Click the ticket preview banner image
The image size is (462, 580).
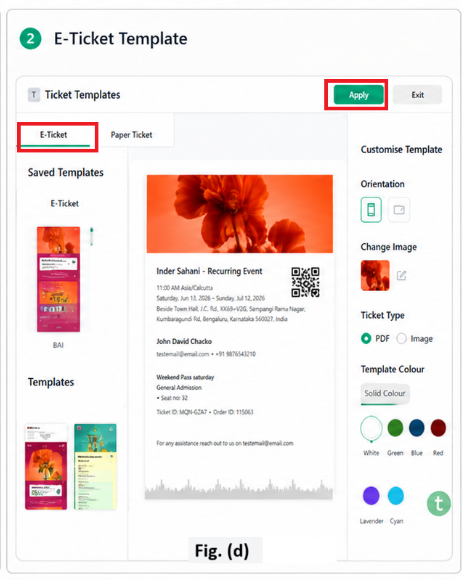240,214
